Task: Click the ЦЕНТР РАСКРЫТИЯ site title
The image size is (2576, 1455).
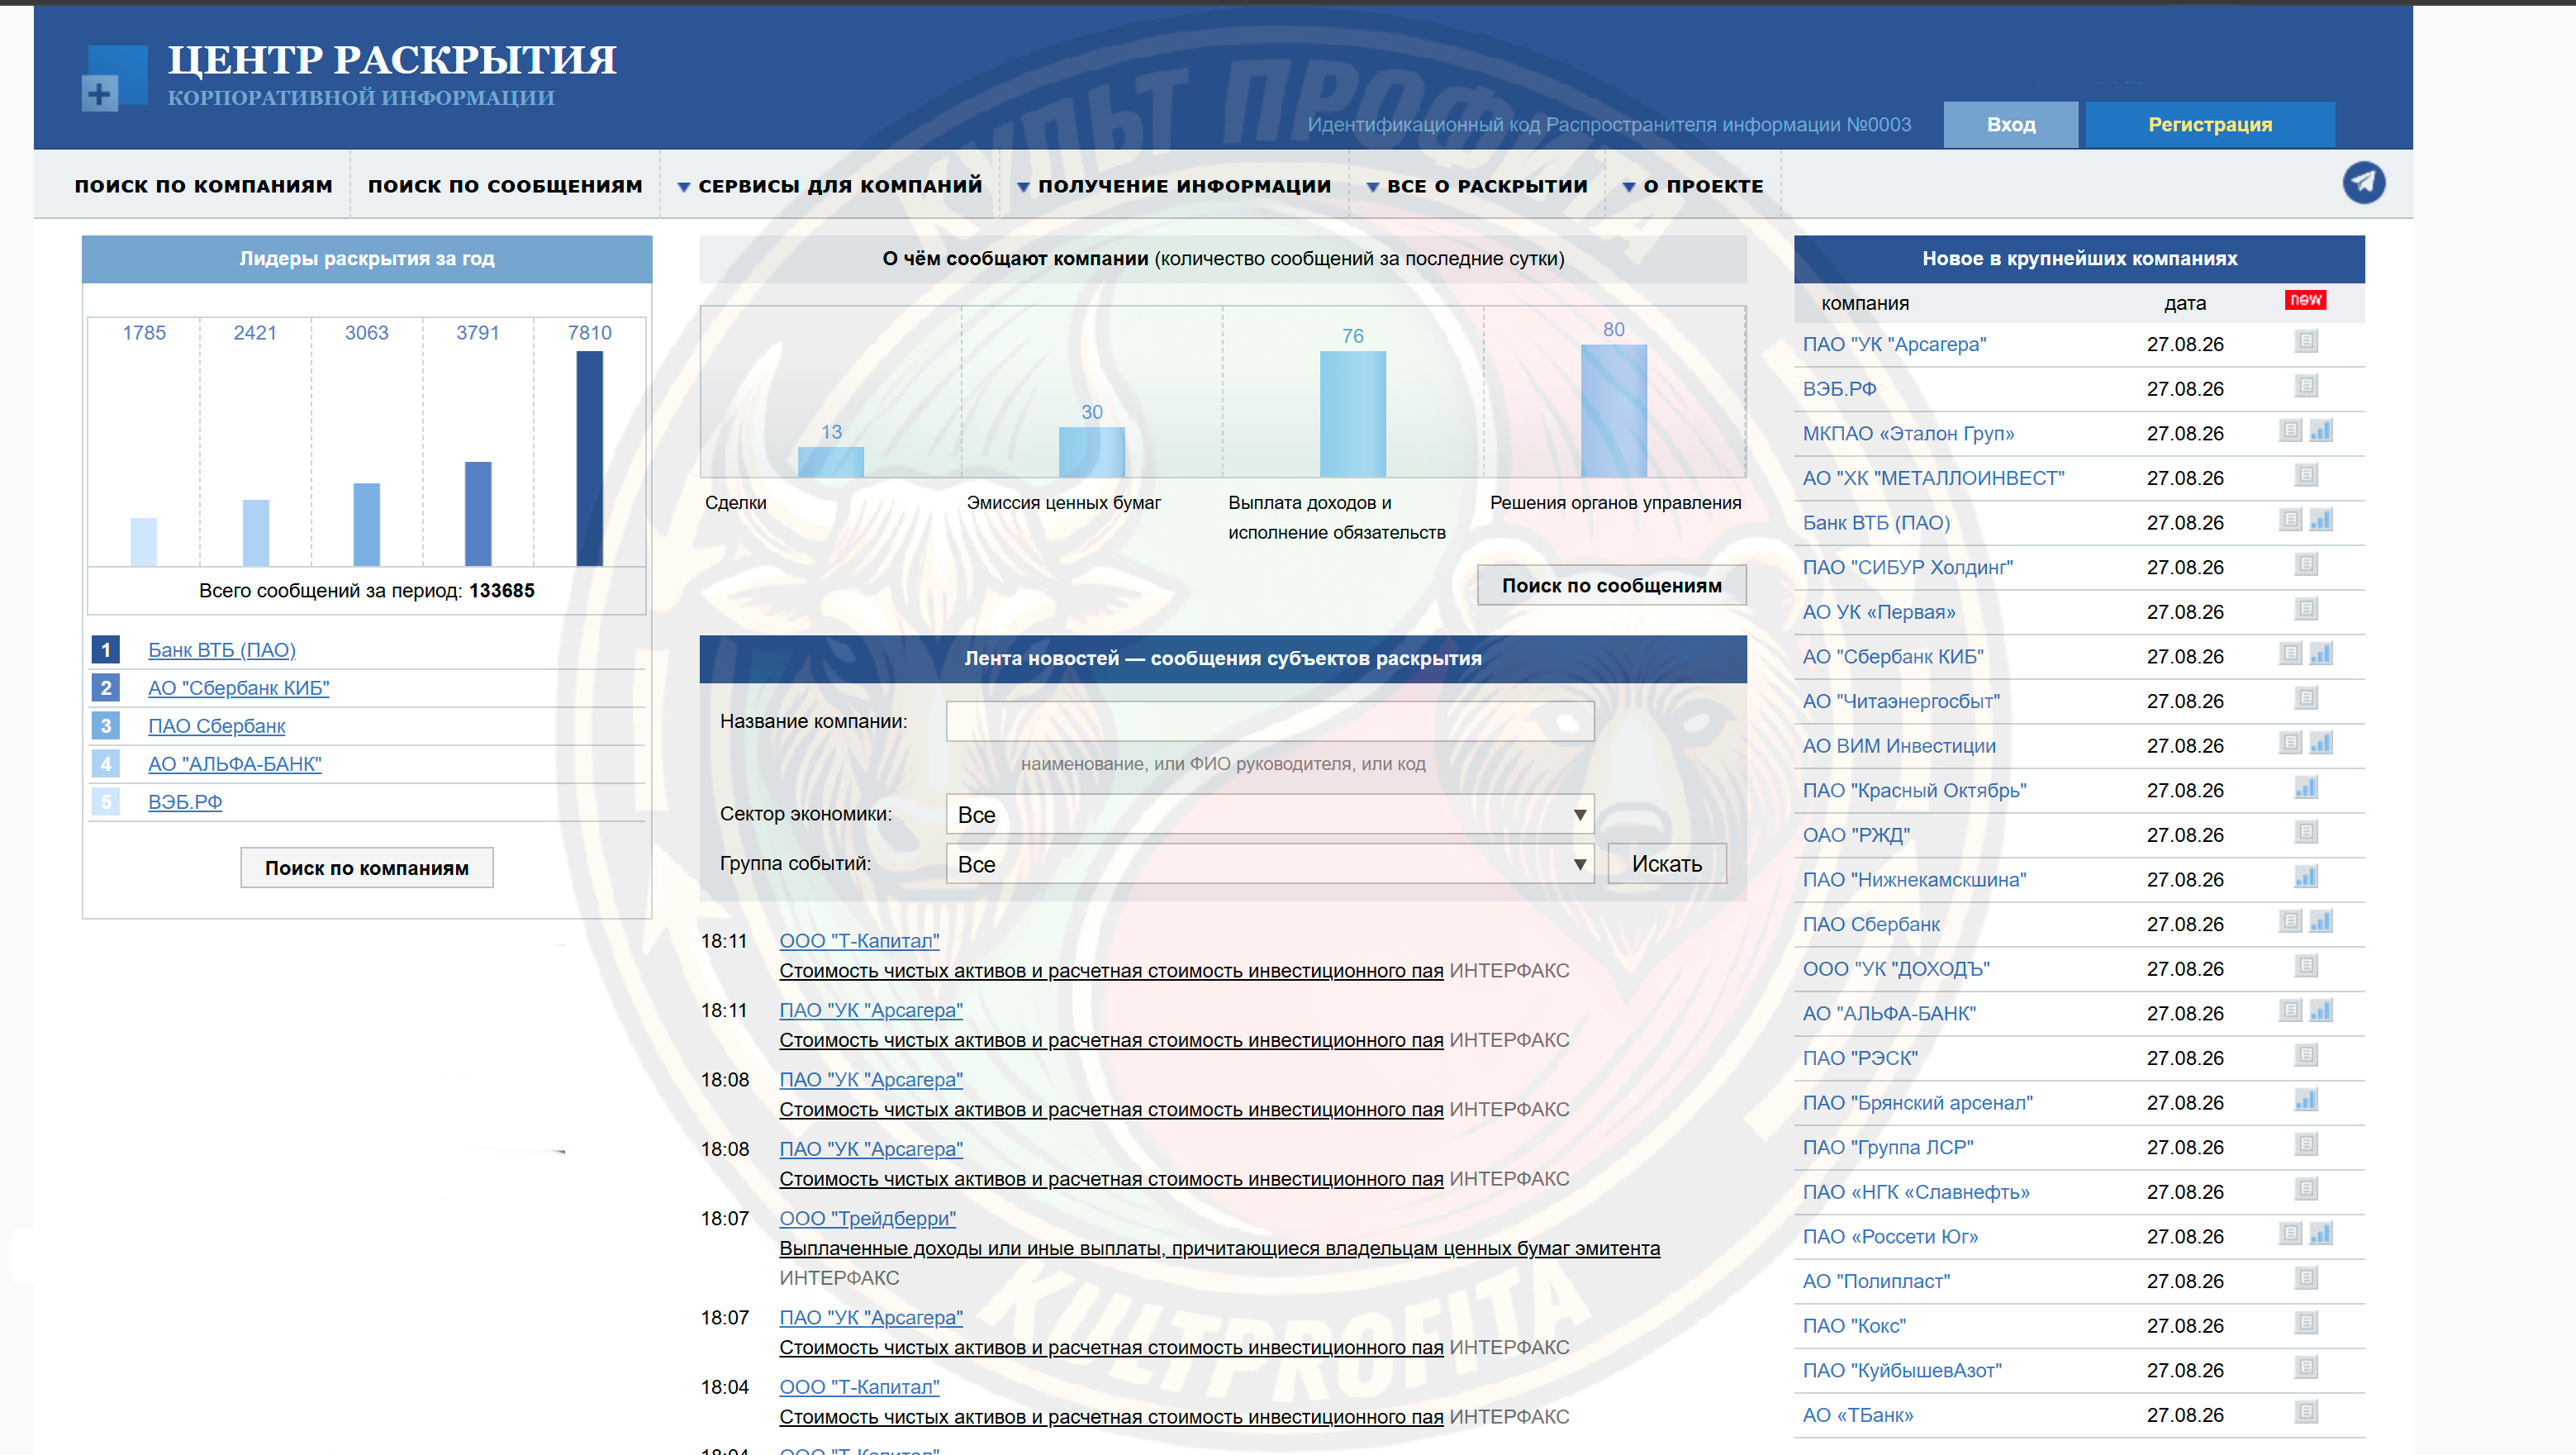Action: click(392, 59)
